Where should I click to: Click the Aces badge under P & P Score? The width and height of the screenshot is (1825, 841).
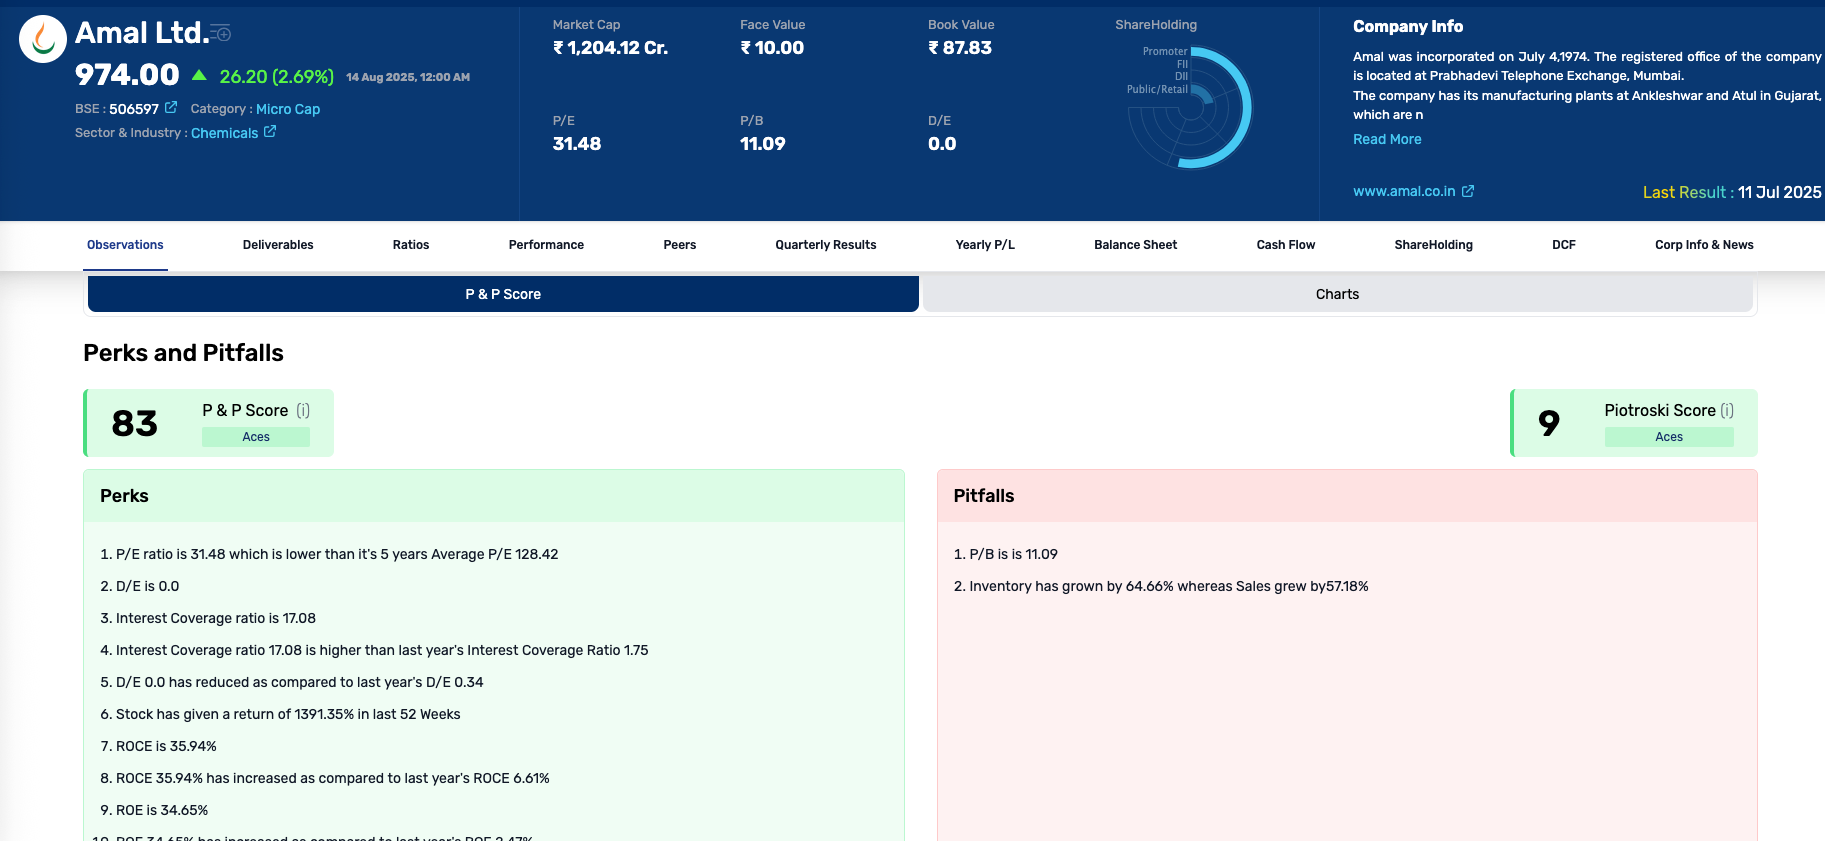256,437
